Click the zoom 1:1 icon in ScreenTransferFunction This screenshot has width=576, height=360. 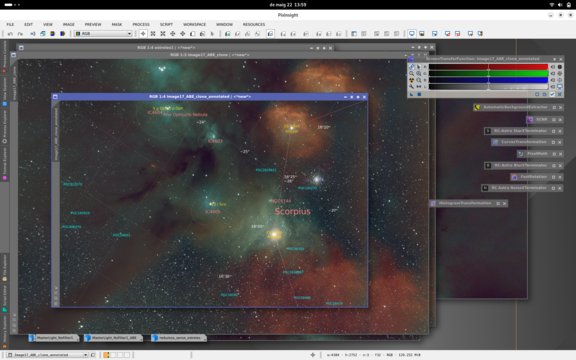418,73
